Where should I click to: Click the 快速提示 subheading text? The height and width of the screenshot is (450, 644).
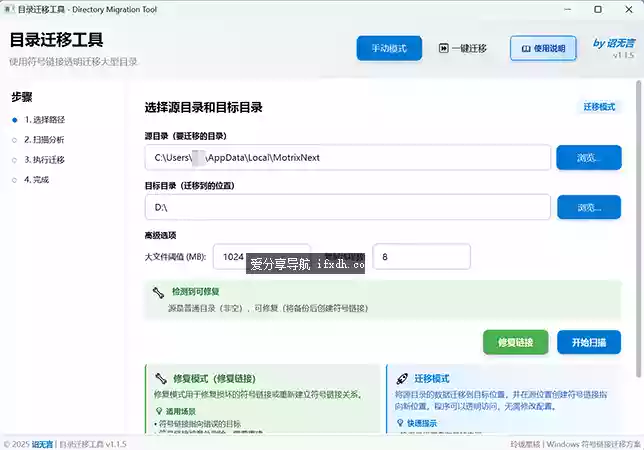click(422, 423)
